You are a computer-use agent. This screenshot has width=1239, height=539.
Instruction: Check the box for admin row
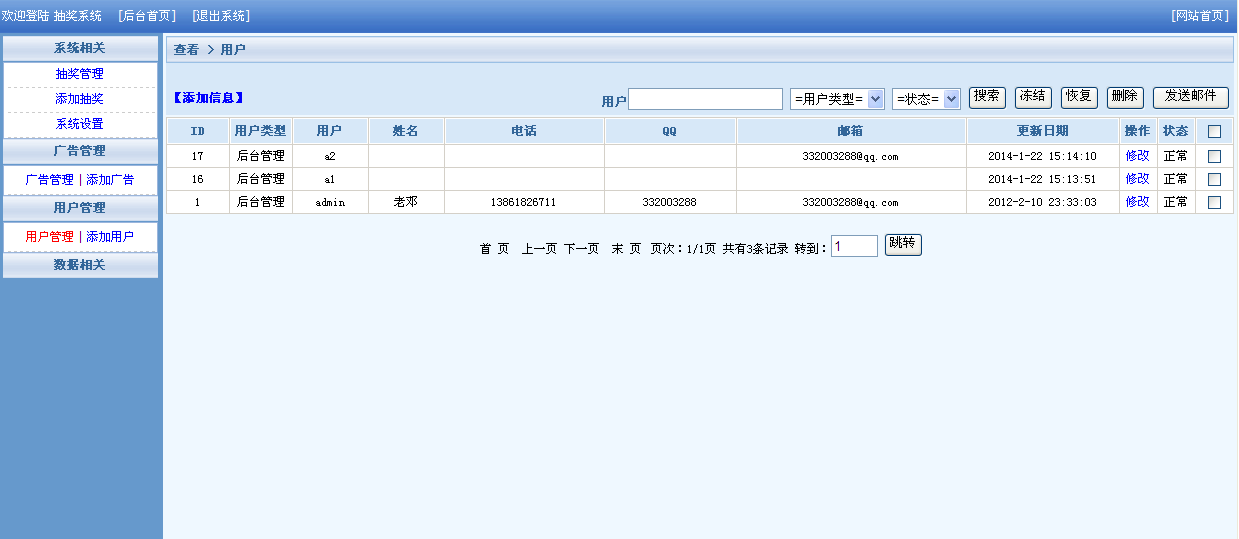coord(1214,202)
